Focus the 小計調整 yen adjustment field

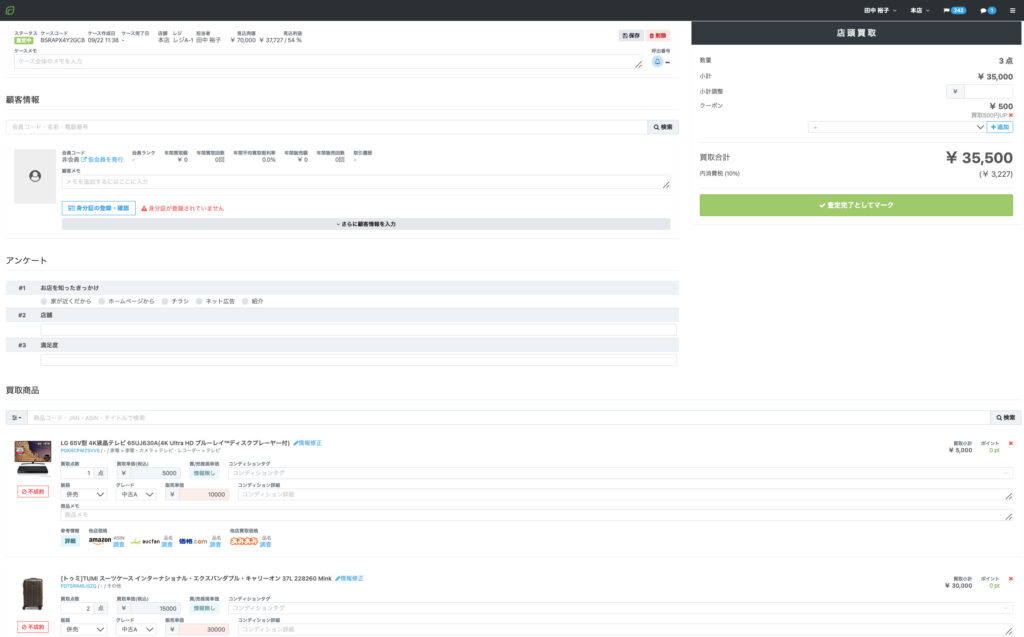988,91
